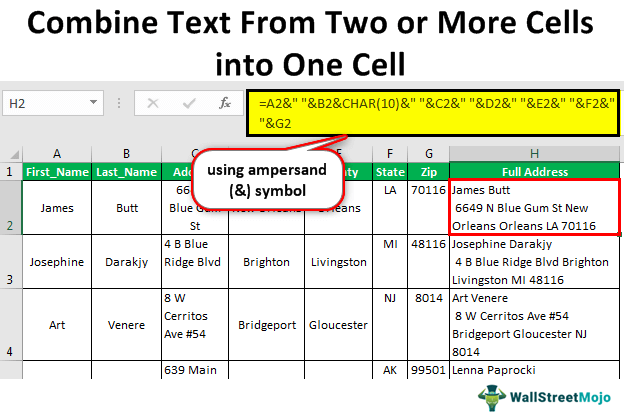Select row 3 header
The image size is (624, 414).
(x=11, y=262)
